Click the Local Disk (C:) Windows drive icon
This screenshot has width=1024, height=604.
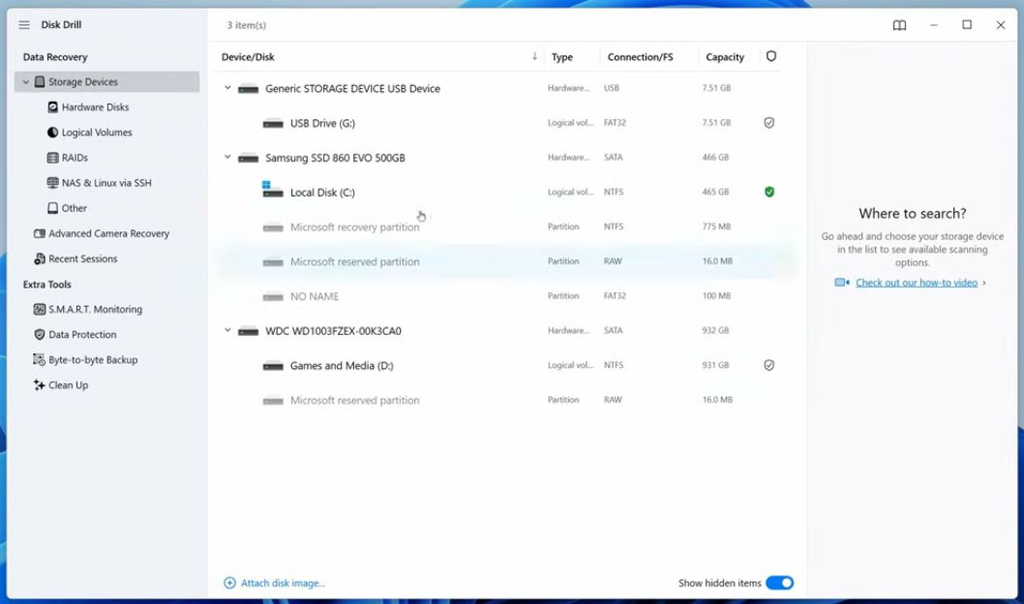tap(272, 190)
